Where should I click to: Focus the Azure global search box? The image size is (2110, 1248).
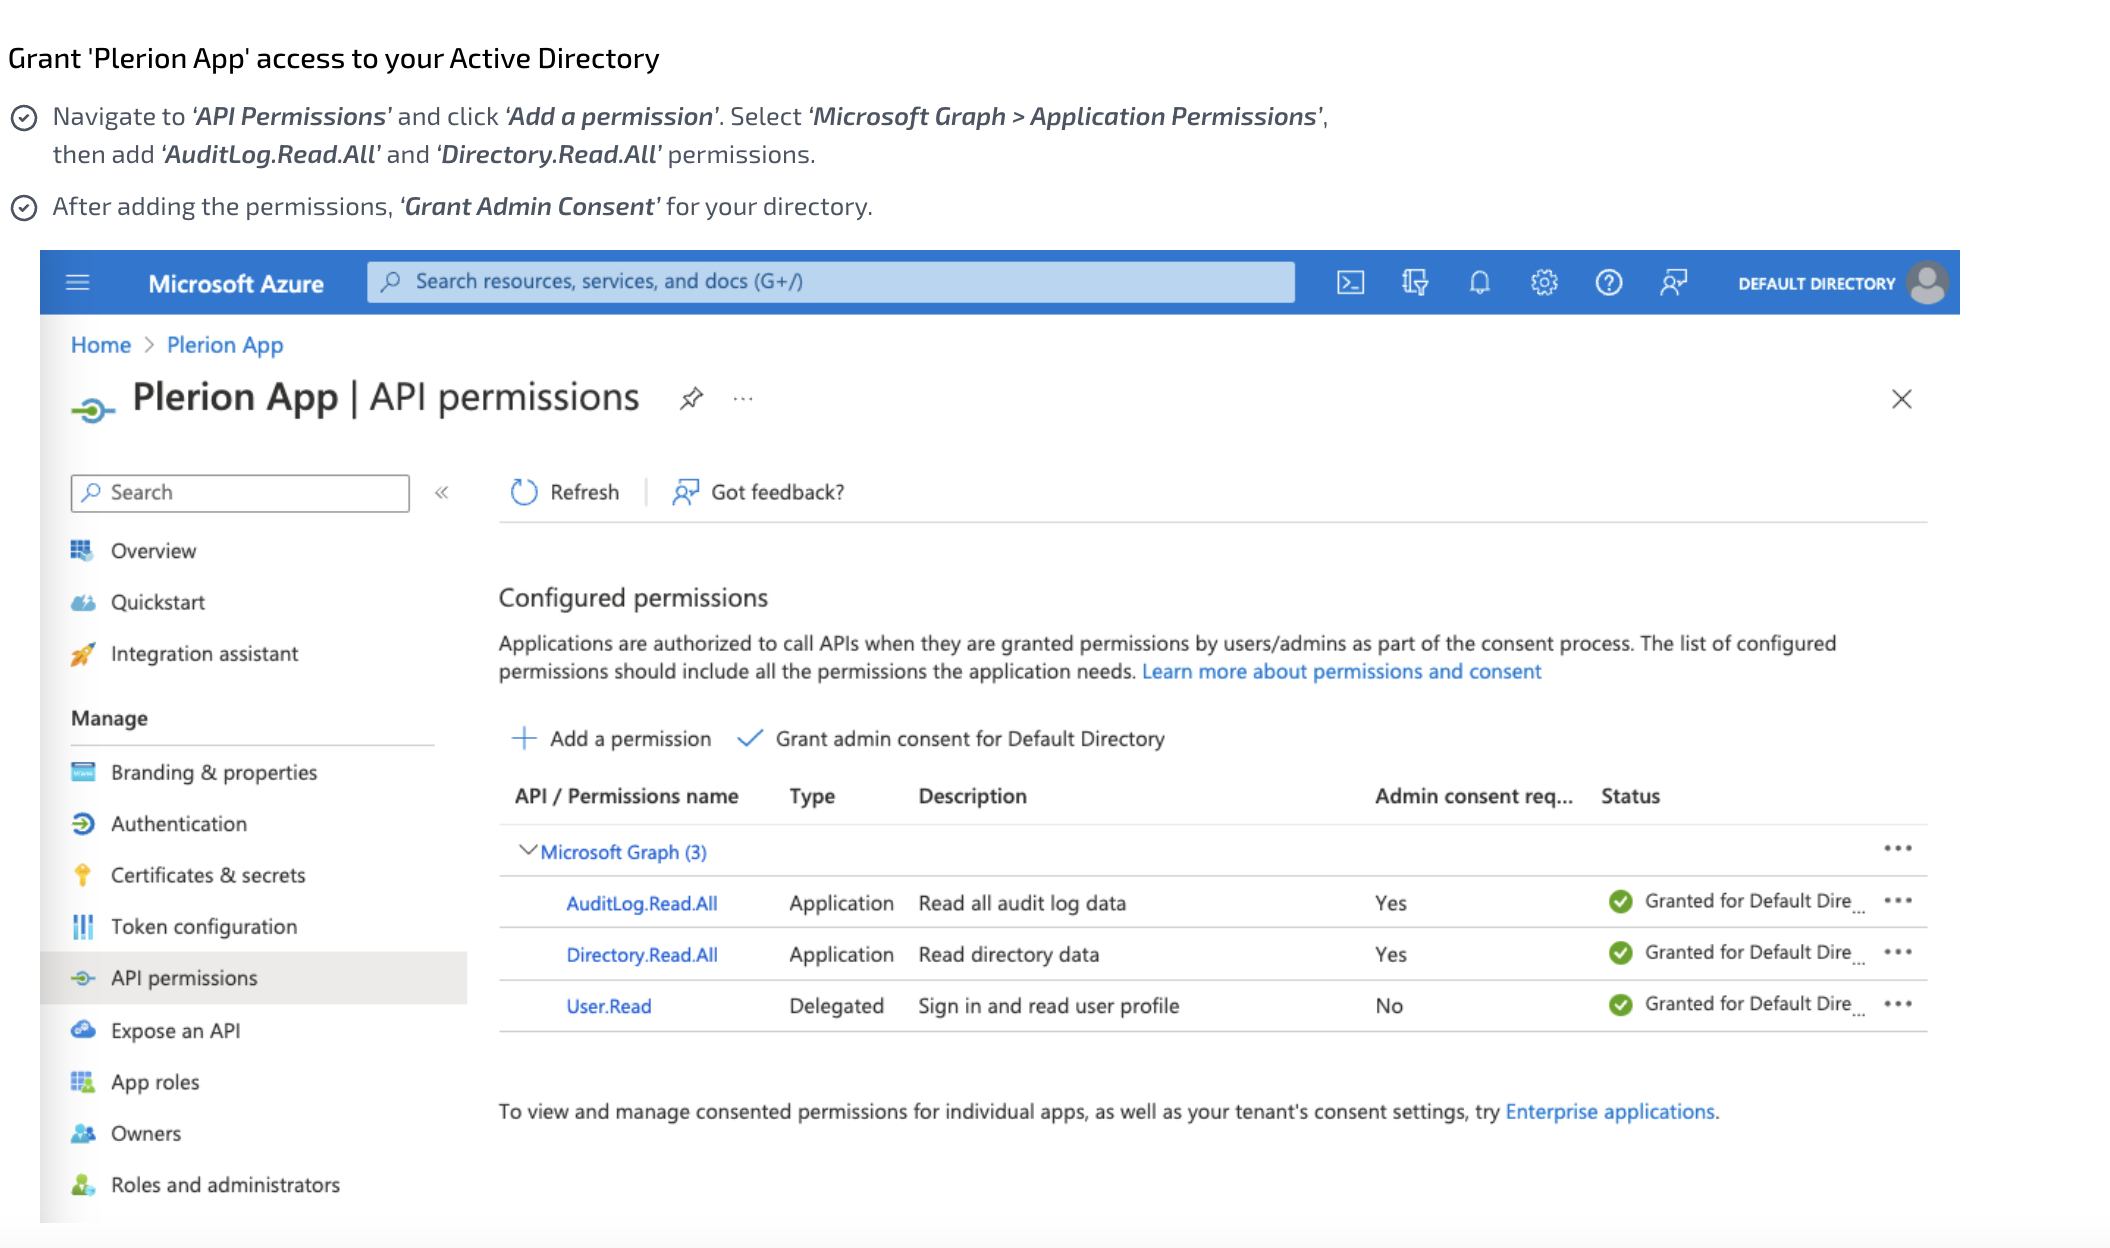click(831, 282)
